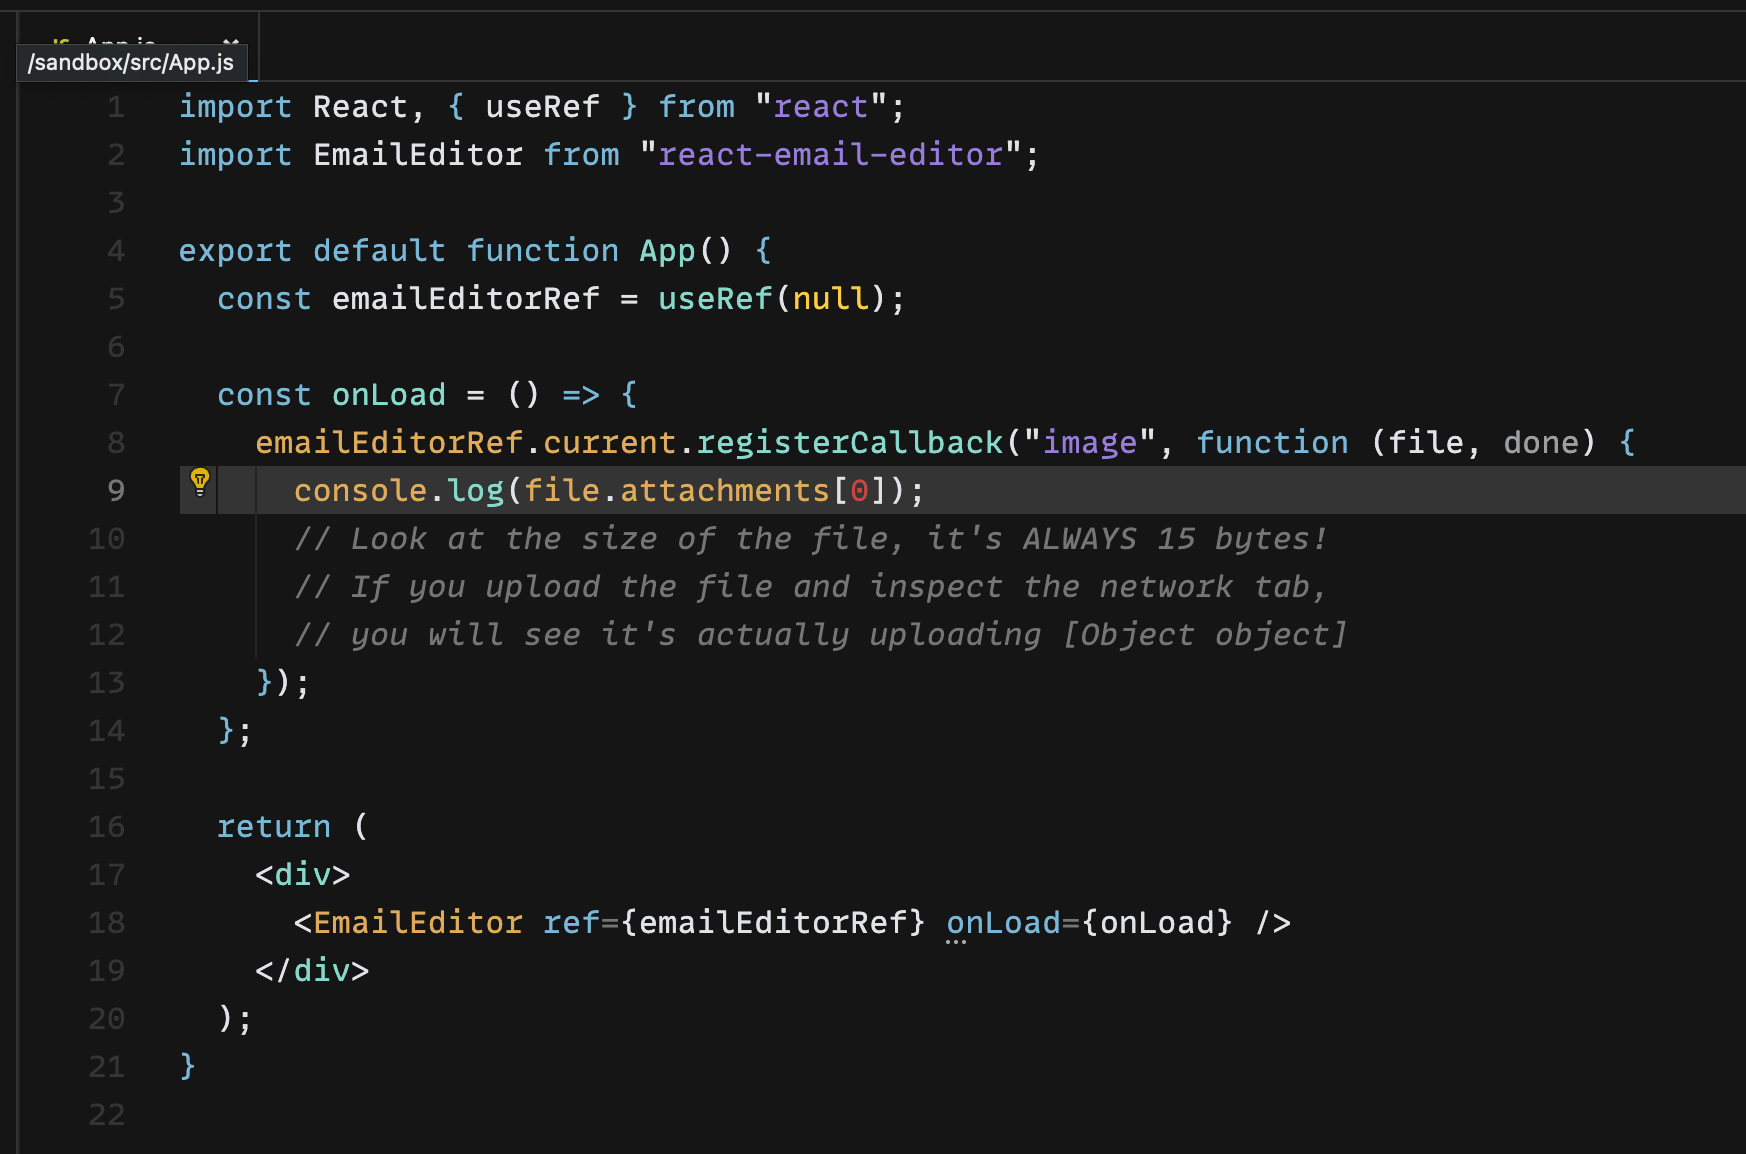Click the onLoad constant name on line 7
This screenshot has width=1746, height=1154.
coord(389,395)
